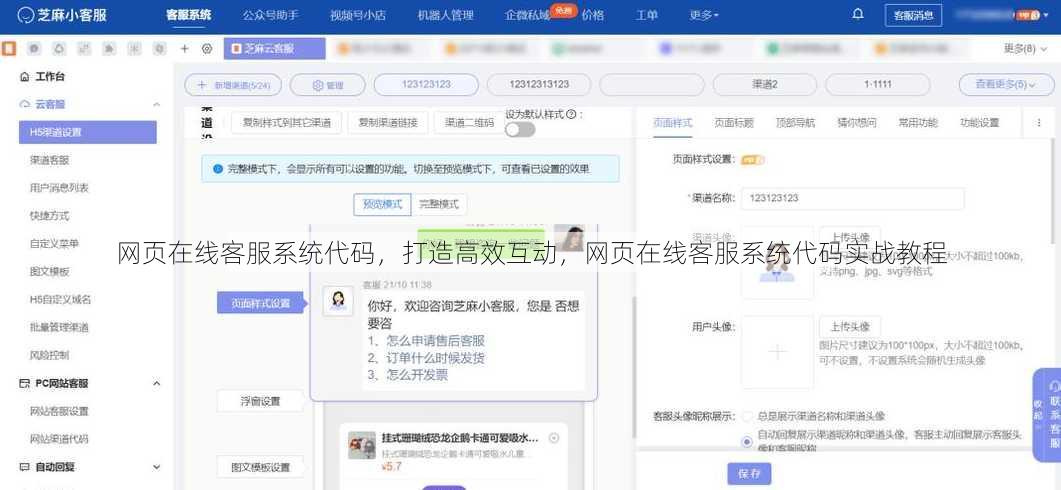Image resolution: width=1061 pixels, height=490 pixels.
Task: Toggle the 设为默认样式 switch
Action: click(x=520, y=129)
